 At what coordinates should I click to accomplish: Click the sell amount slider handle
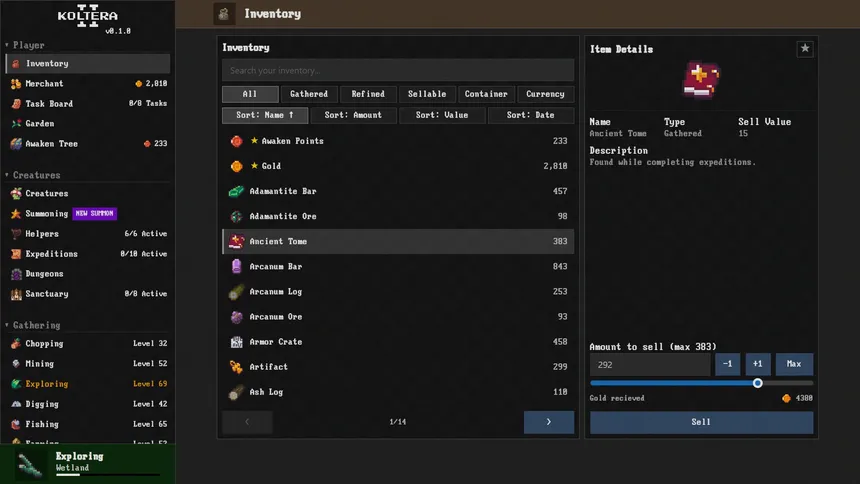[757, 383]
